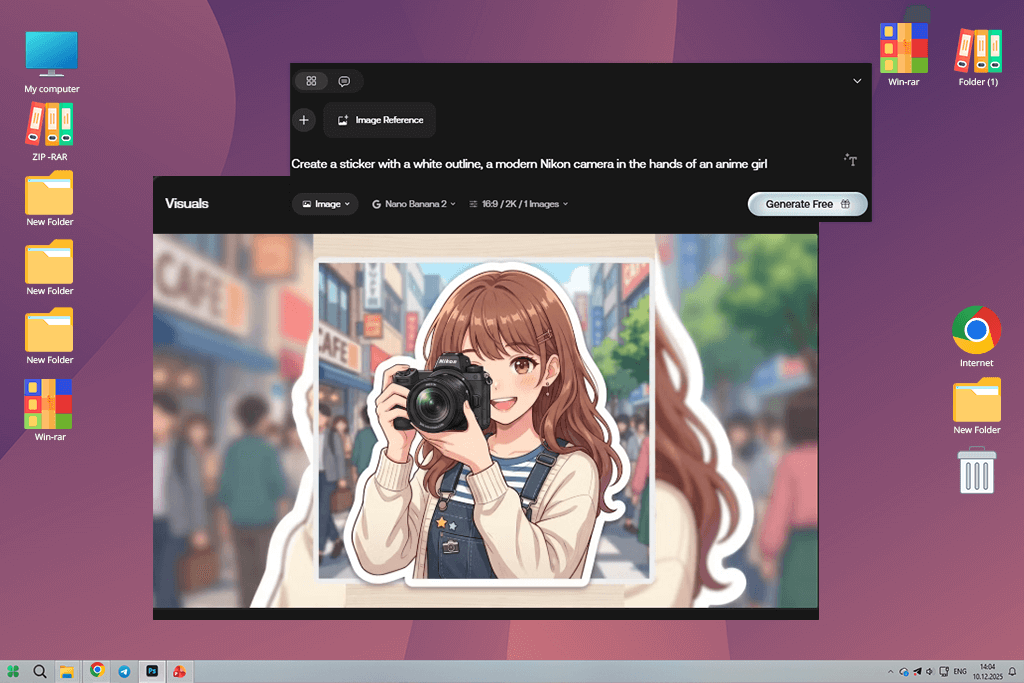Select the My computer desktop icon
This screenshot has width=1024, height=683.
point(52,62)
